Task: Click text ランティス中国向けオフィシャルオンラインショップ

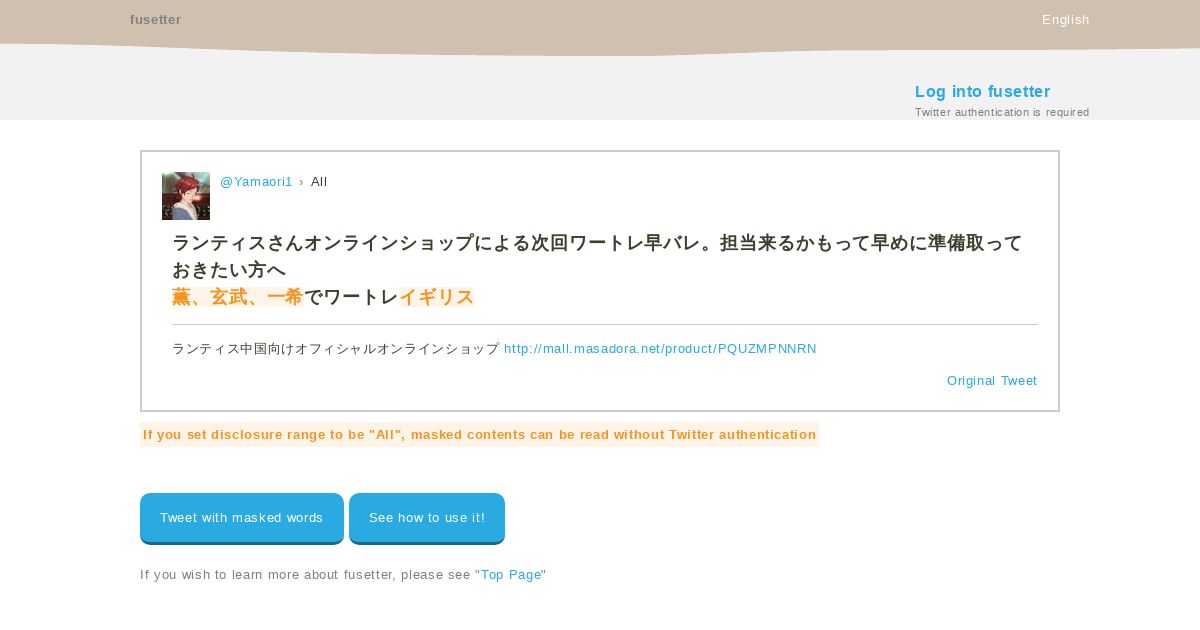Action: tap(335, 349)
